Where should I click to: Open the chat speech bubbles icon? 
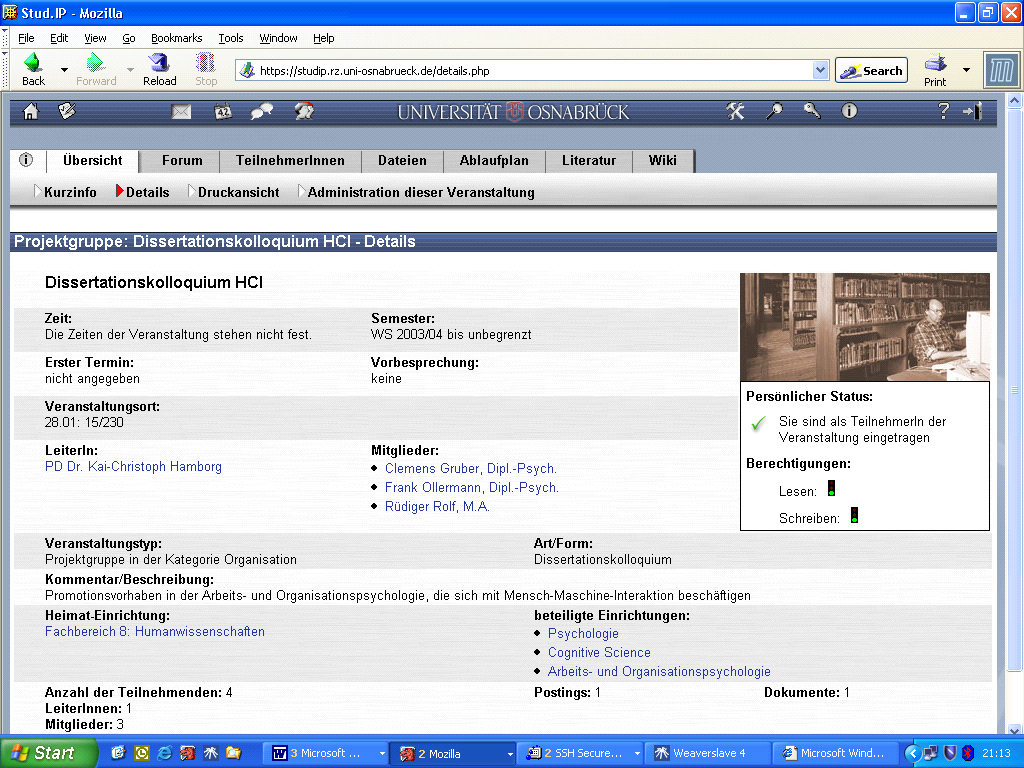pos(262,112)
